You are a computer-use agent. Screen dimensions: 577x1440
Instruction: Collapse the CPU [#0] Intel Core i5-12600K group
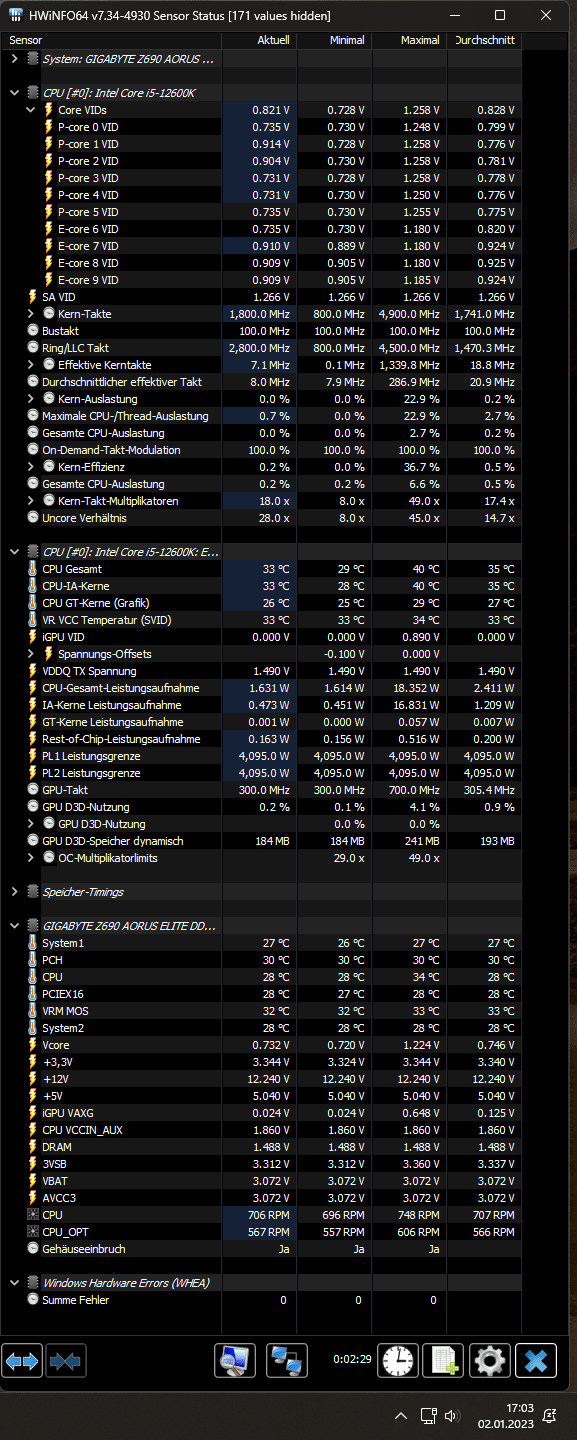click(14, 93)
